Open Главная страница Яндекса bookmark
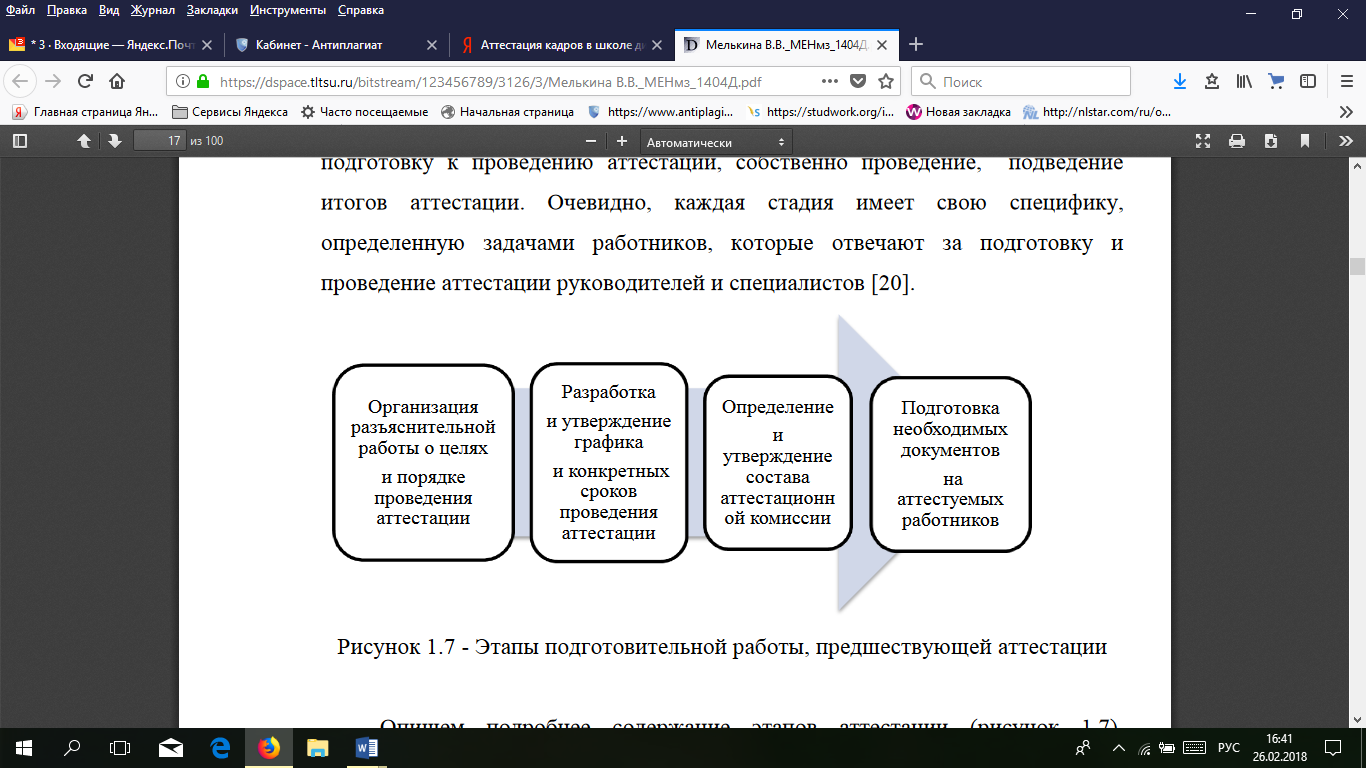The image size is (1366, 768). (86, 112)
